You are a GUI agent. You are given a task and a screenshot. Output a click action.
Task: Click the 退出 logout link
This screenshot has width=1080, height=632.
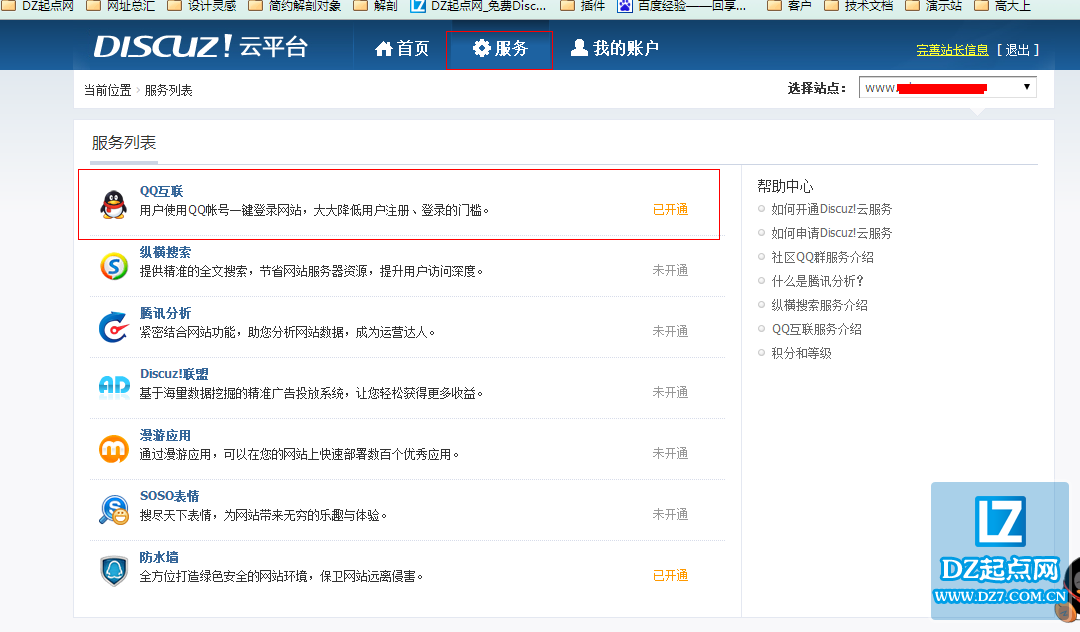(1017, 50)
